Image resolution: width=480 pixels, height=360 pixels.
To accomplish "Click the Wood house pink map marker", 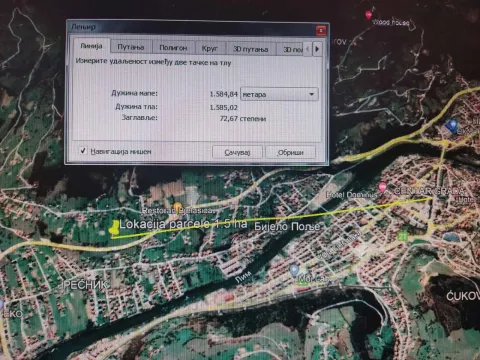I will pyautogui.click(x=368, y=15).
